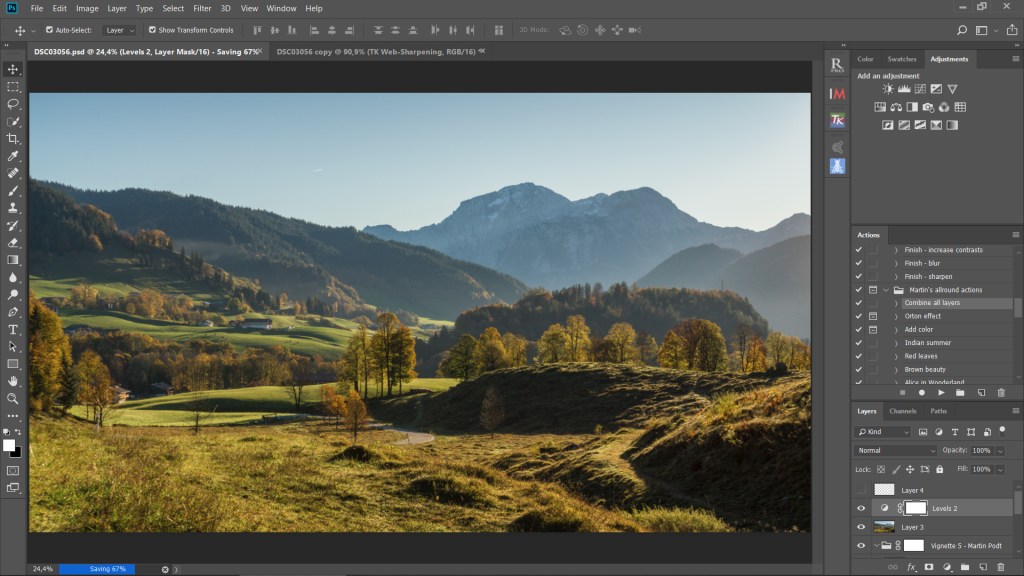Add a Brightness/Contrast adjustment

pos(888,89)
